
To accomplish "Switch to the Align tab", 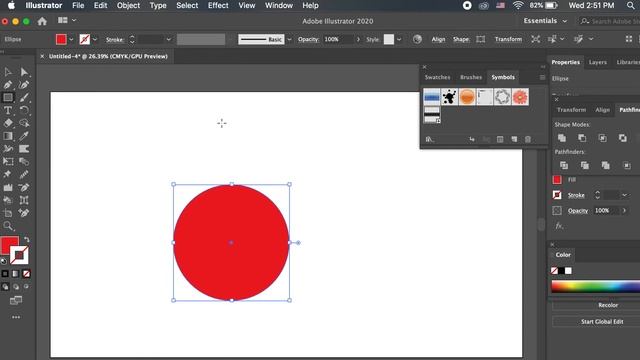I will (x=602, y=110).
